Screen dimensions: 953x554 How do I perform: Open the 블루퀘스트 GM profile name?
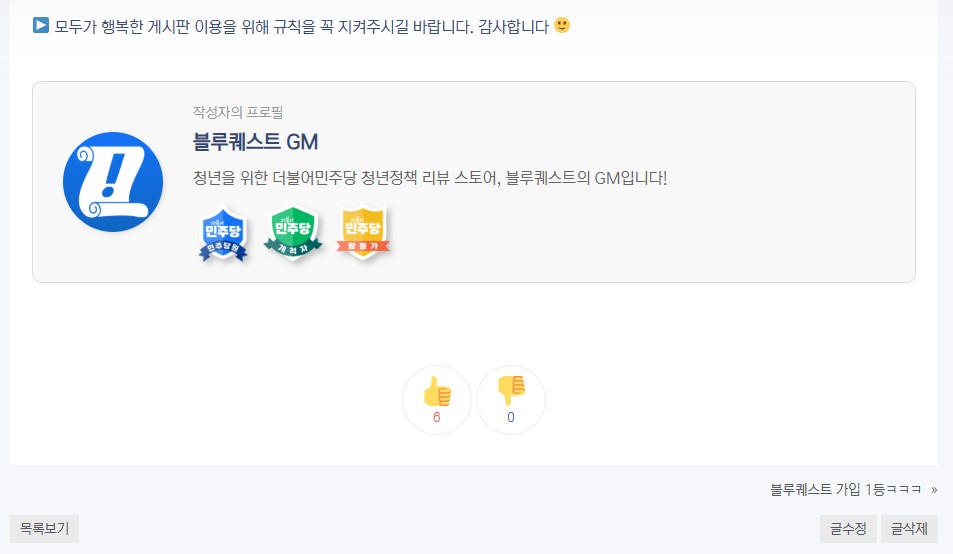(255, 142)
